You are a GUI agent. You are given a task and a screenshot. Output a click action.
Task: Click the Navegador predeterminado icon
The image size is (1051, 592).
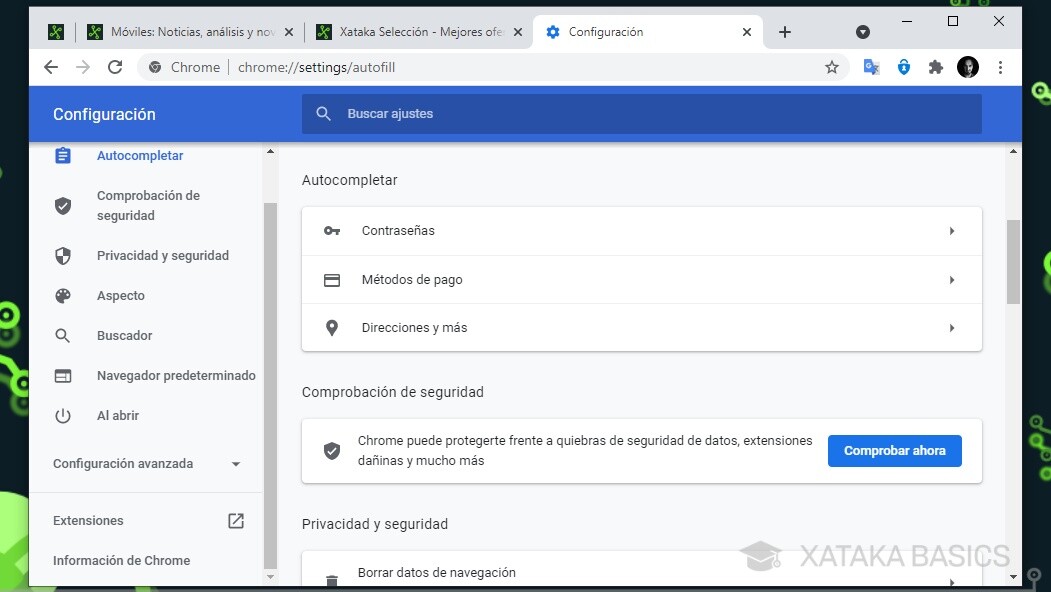point(62,375)
